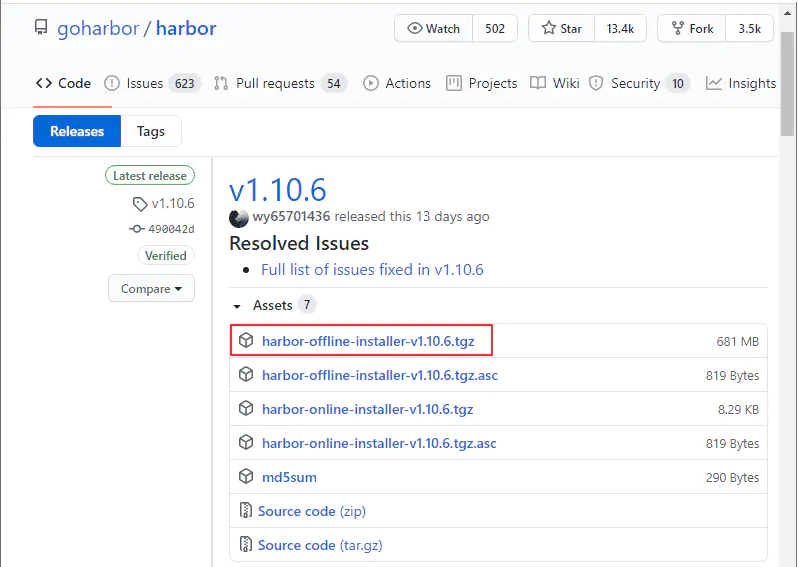The height and width of the screenshot is (567, 798).
Task: Click the 290 Bytes file size text
Action: 732,478
